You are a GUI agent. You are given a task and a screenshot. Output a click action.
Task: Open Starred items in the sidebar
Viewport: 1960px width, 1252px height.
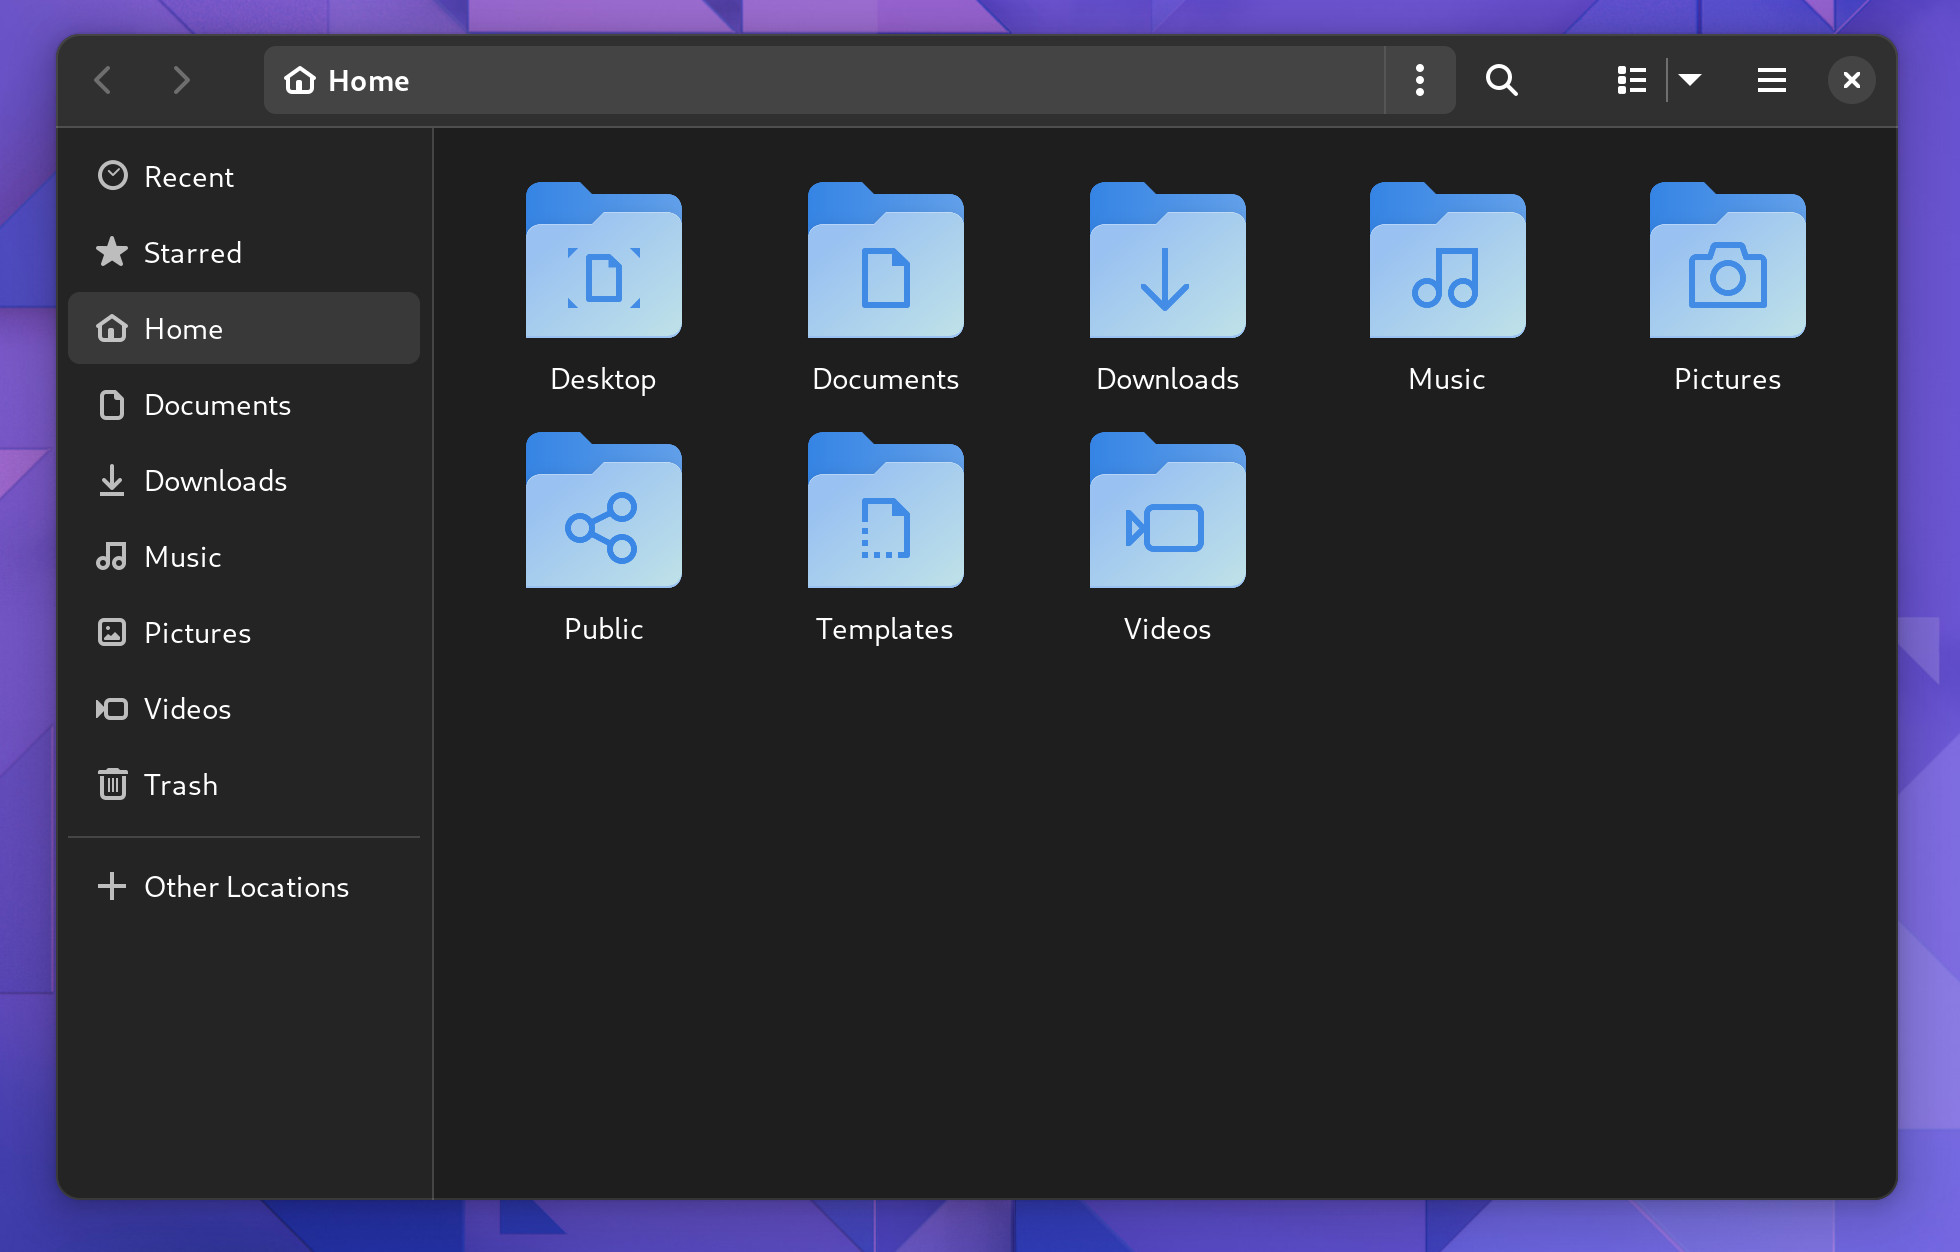(x=193, y=252)
